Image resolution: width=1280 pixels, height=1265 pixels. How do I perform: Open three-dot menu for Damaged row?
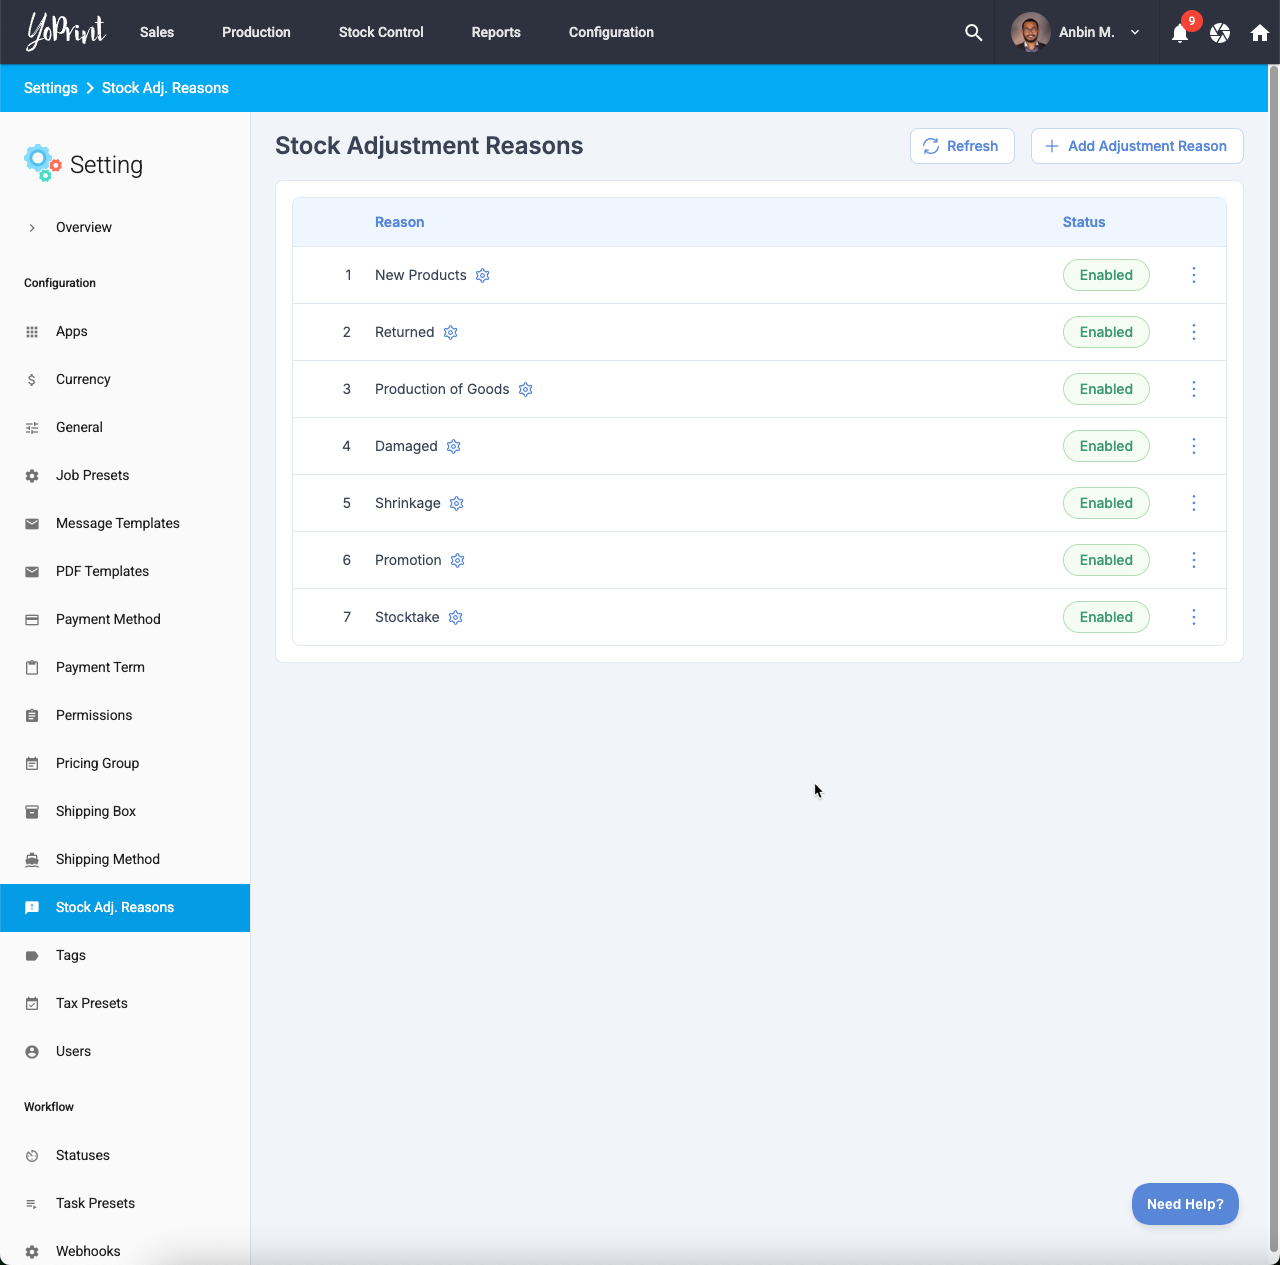[x=1193, y=446]
